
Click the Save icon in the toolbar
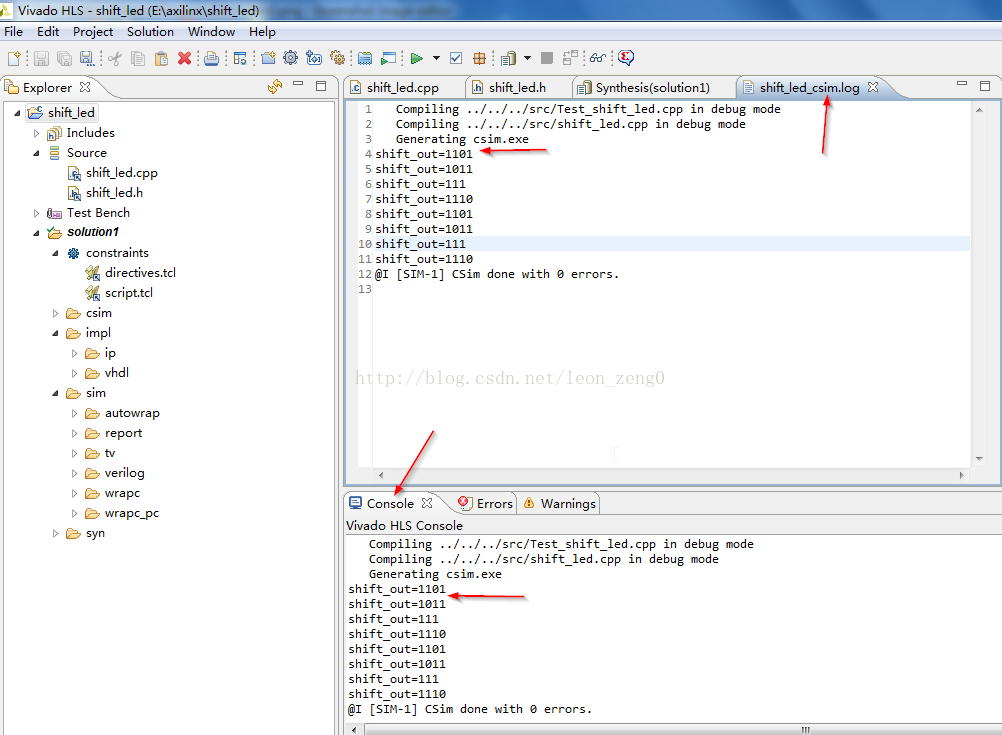(x=41, y=58)
